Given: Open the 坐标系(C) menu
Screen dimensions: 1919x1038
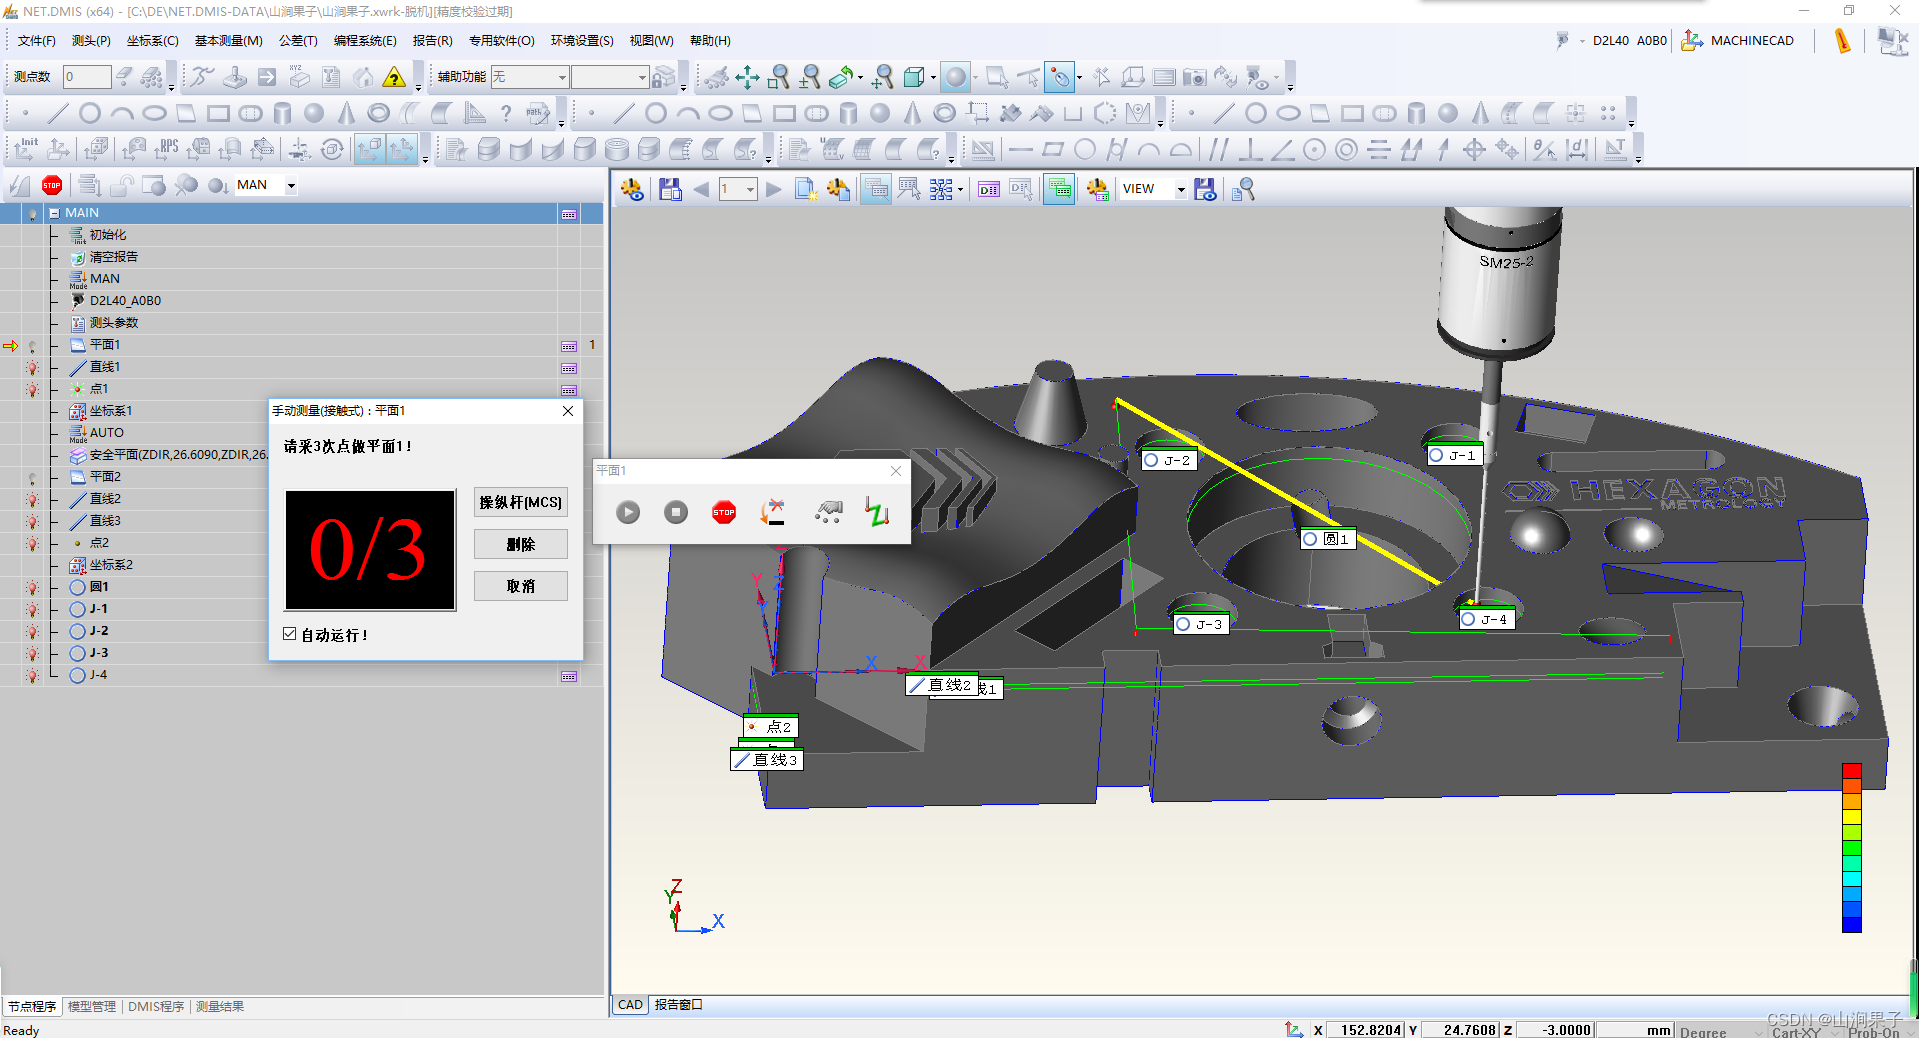Looking at the screenshot, I should point(152,41).
